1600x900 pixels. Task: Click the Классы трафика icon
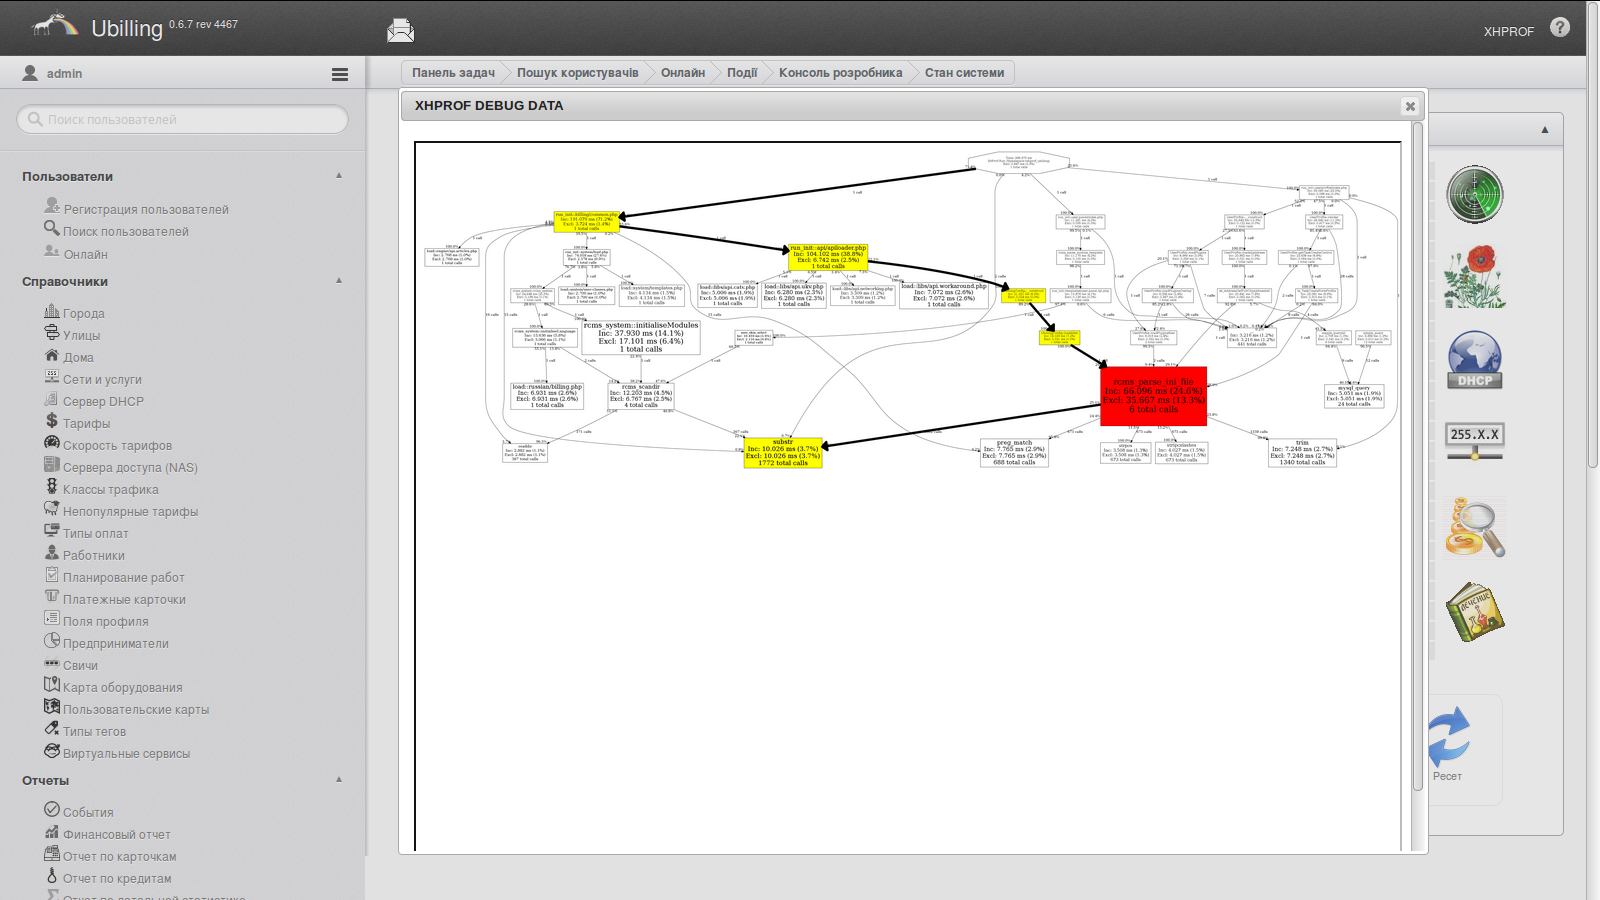(x=52, y=487)
